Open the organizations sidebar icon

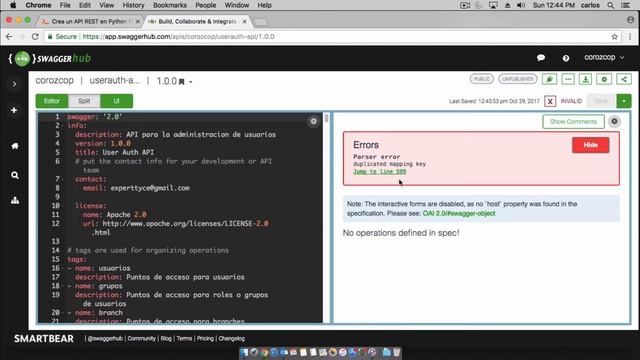[x=15, y=200]
